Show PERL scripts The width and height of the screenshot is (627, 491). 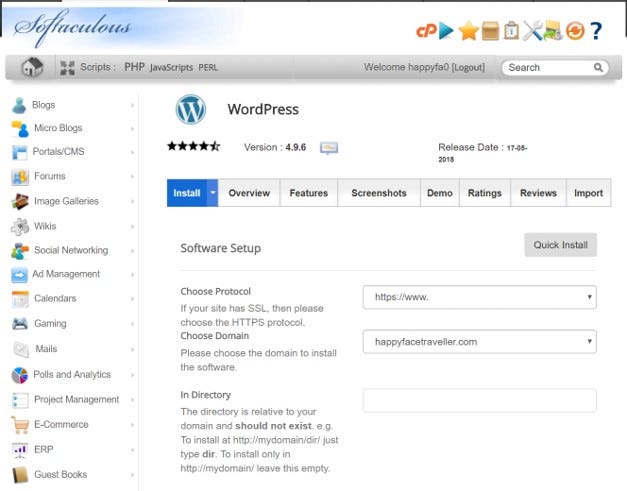(208, 68)
